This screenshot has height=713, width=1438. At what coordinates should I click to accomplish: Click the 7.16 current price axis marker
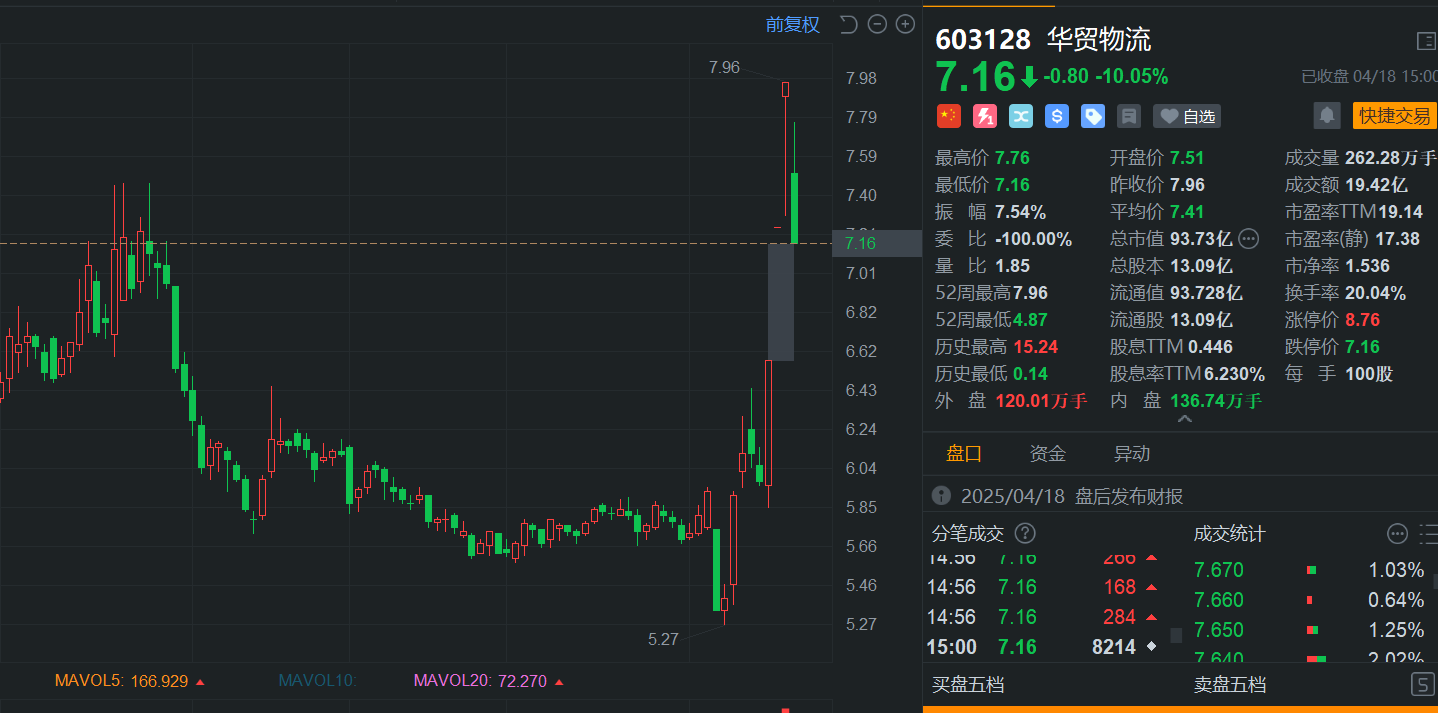pos(877,243)
